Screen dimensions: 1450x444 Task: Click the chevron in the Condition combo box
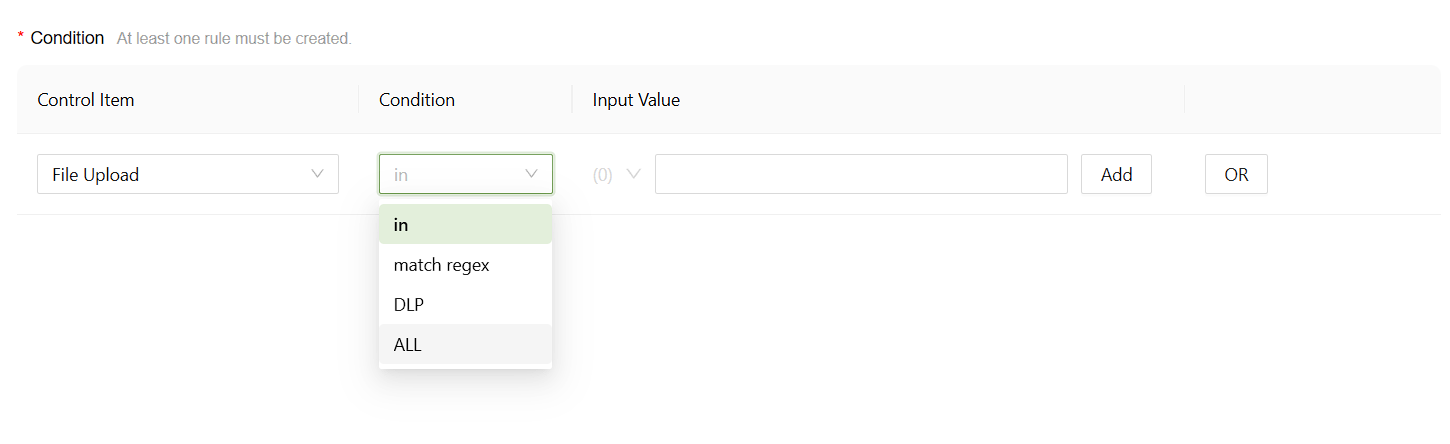[531, 174]
